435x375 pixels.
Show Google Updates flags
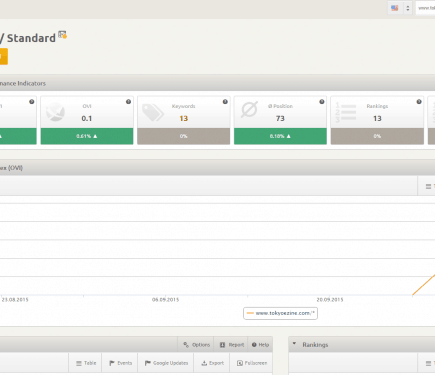(166, 363)
